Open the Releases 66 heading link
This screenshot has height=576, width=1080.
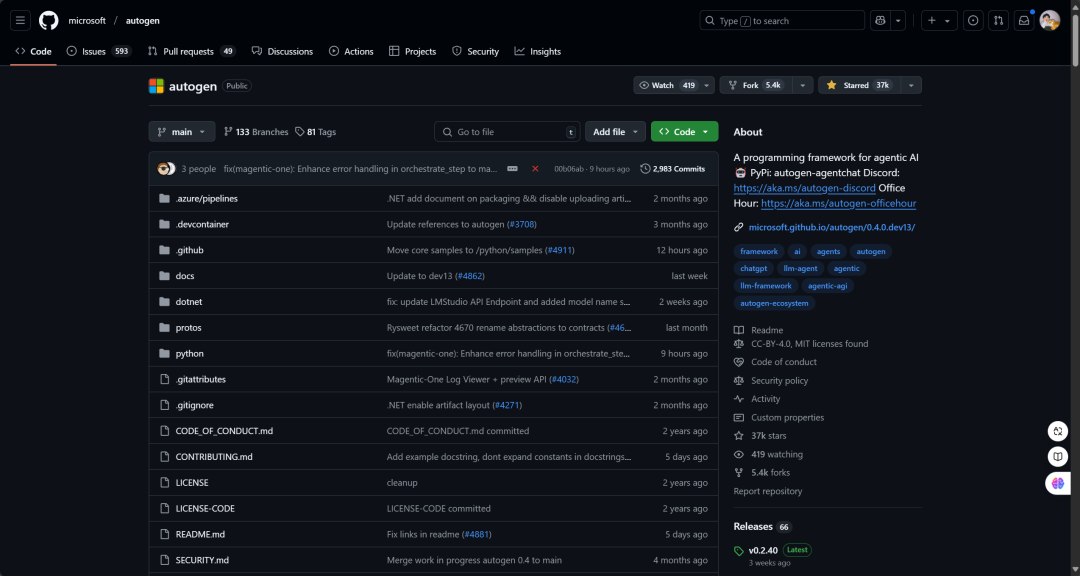[761, 526]
